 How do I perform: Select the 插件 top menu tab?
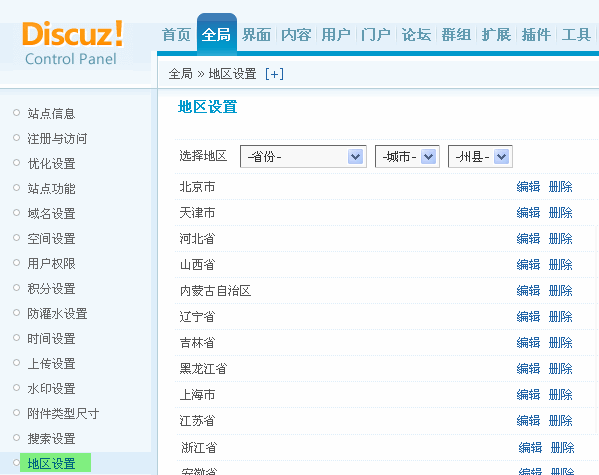pyautogui.click(x=536, y=35)
